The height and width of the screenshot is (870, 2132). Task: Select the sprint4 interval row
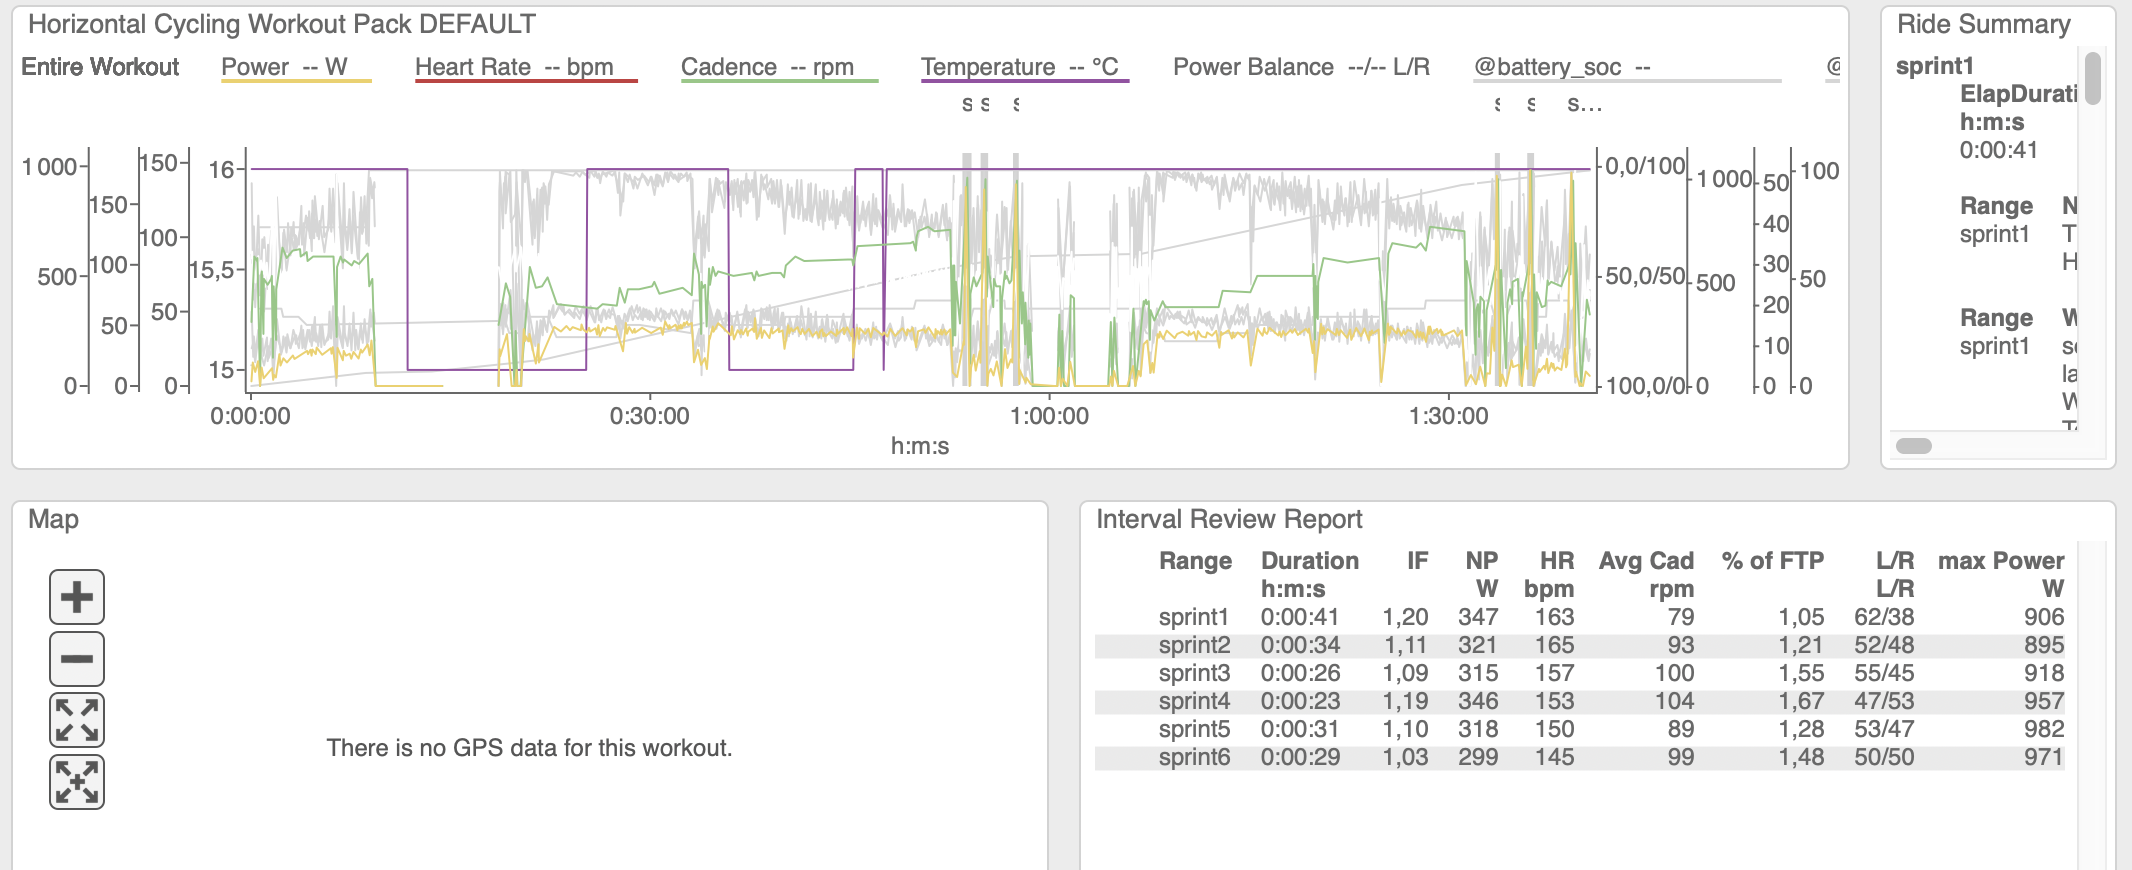click(x=1194, y=701)
